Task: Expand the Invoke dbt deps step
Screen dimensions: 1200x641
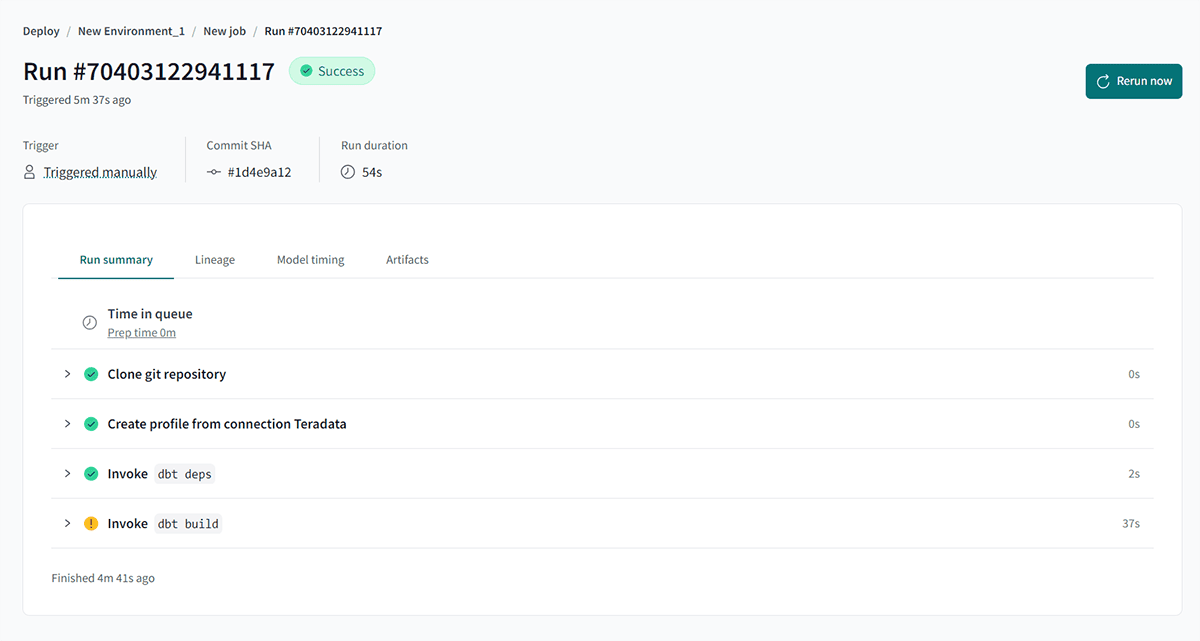Action: coord(67,474)
